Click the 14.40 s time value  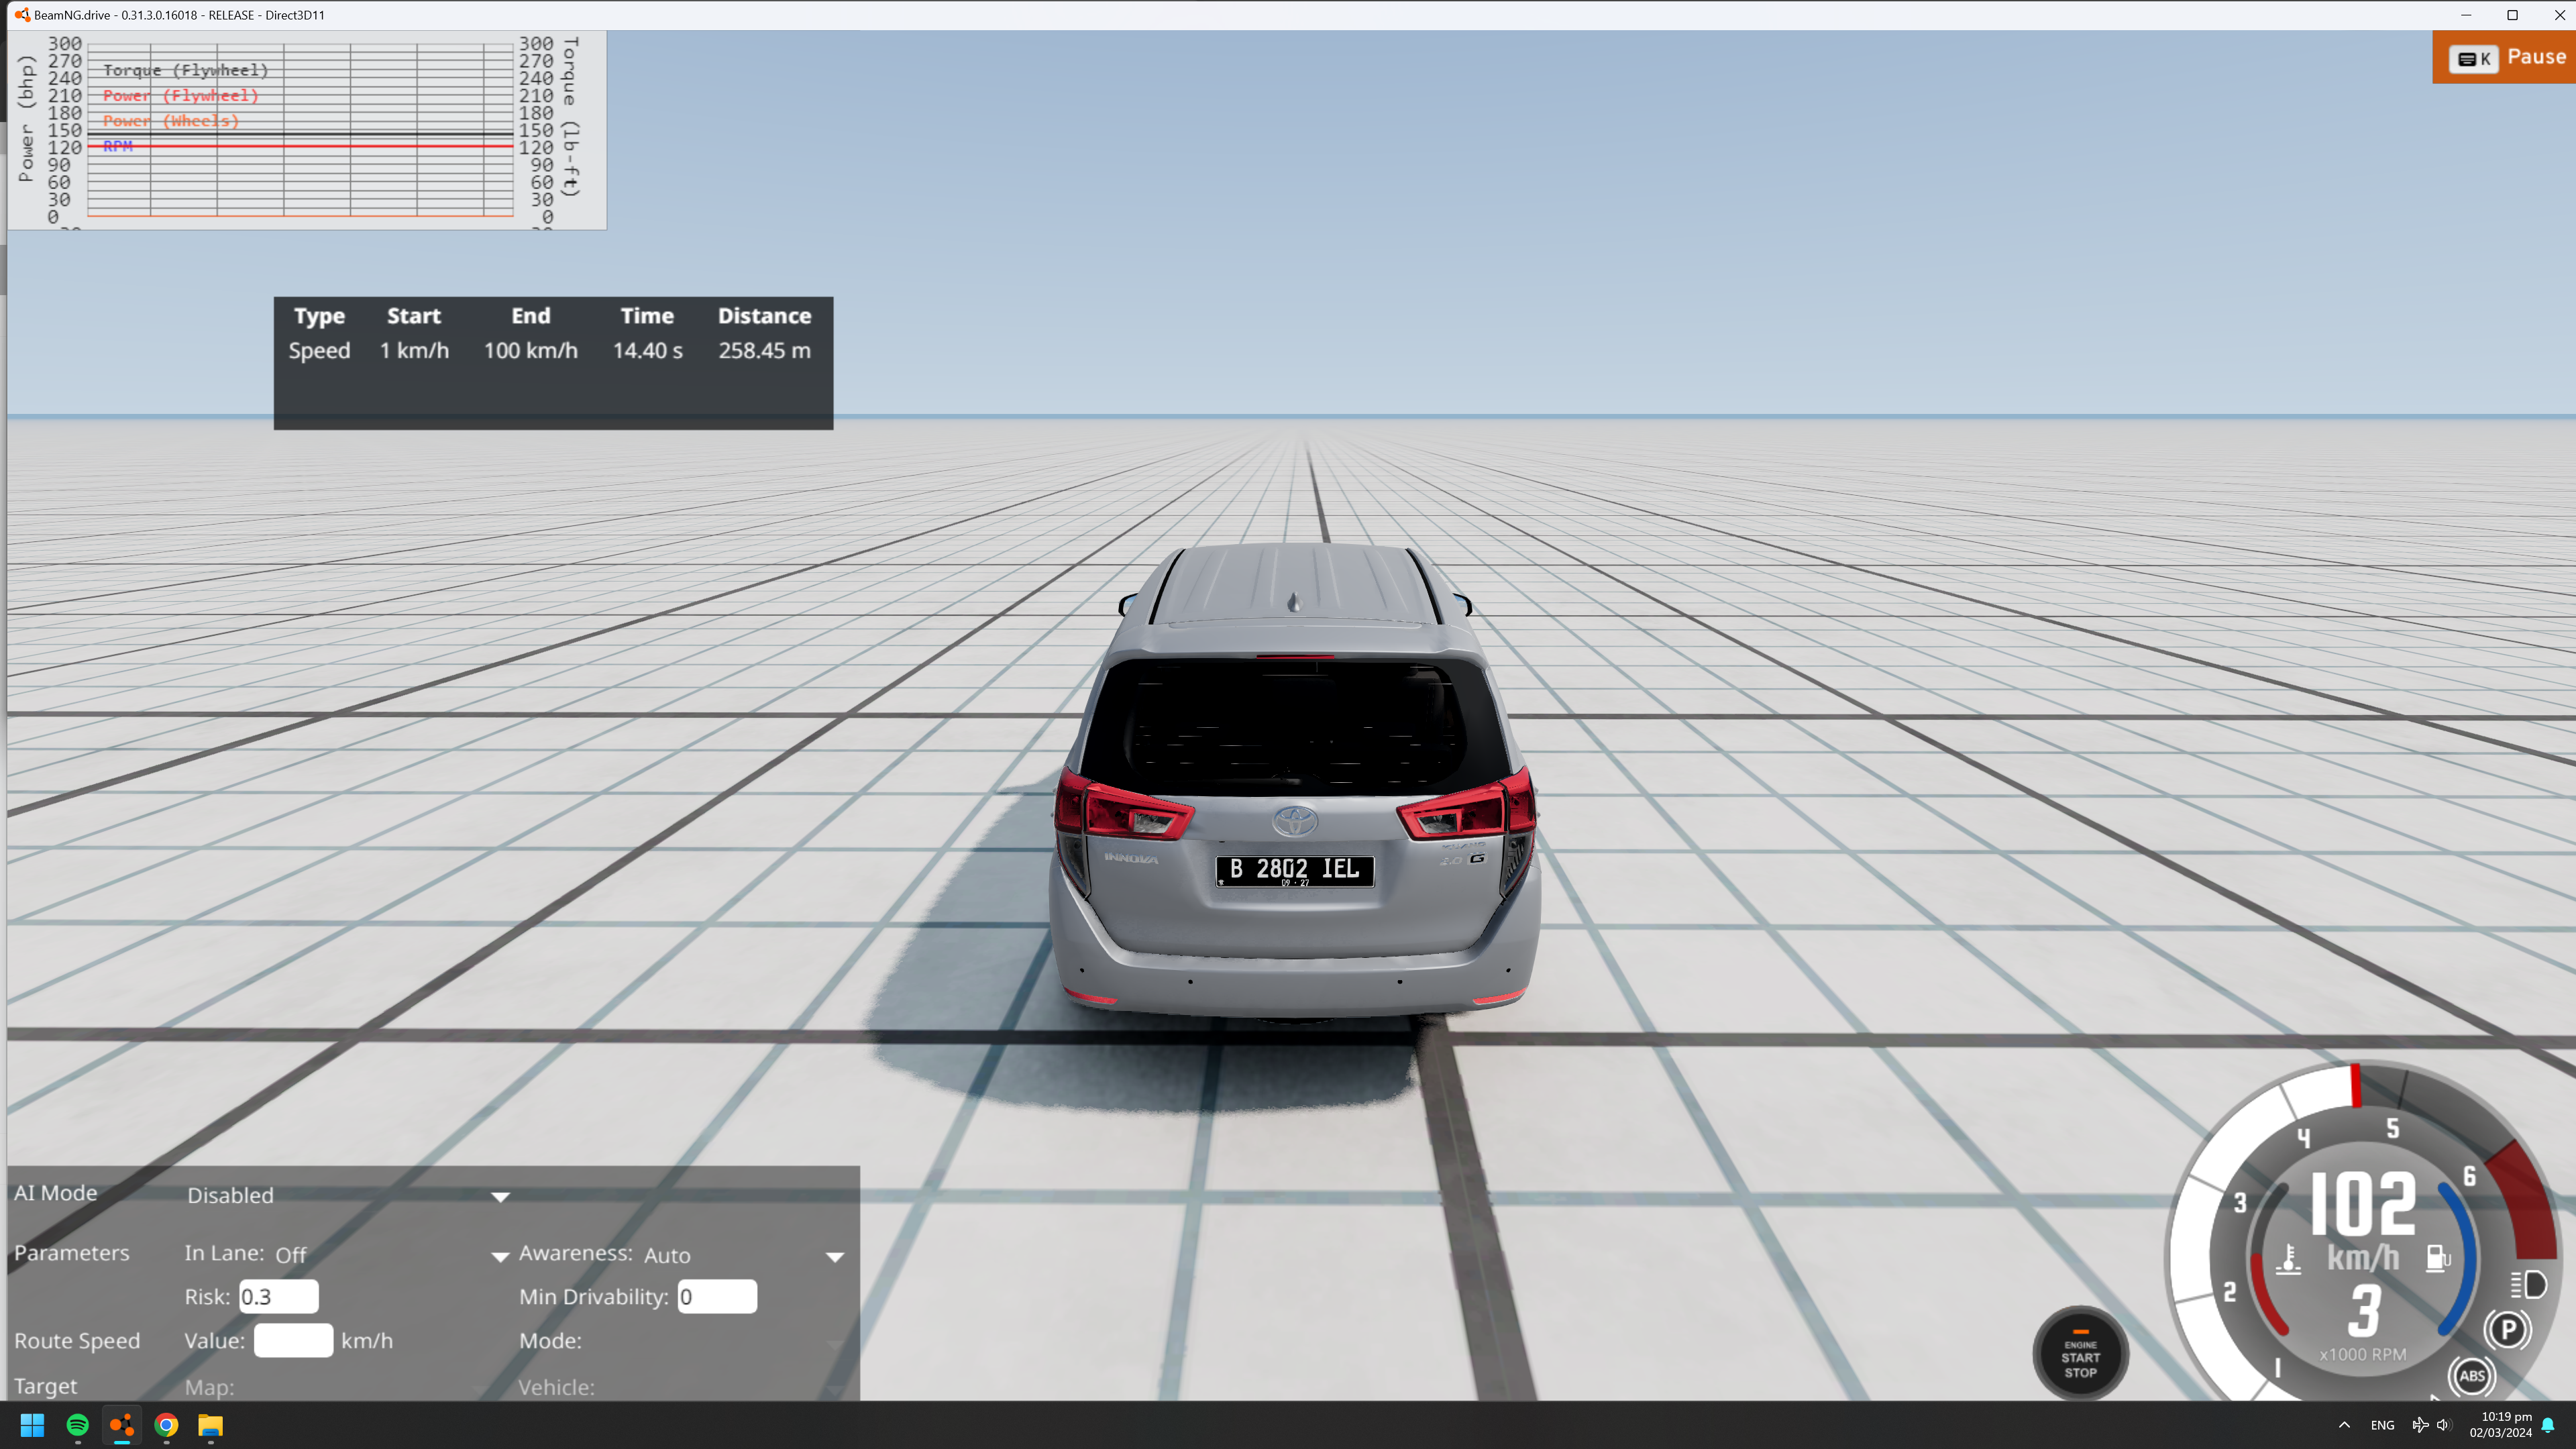pyautogui.click(x=648, y=351)
